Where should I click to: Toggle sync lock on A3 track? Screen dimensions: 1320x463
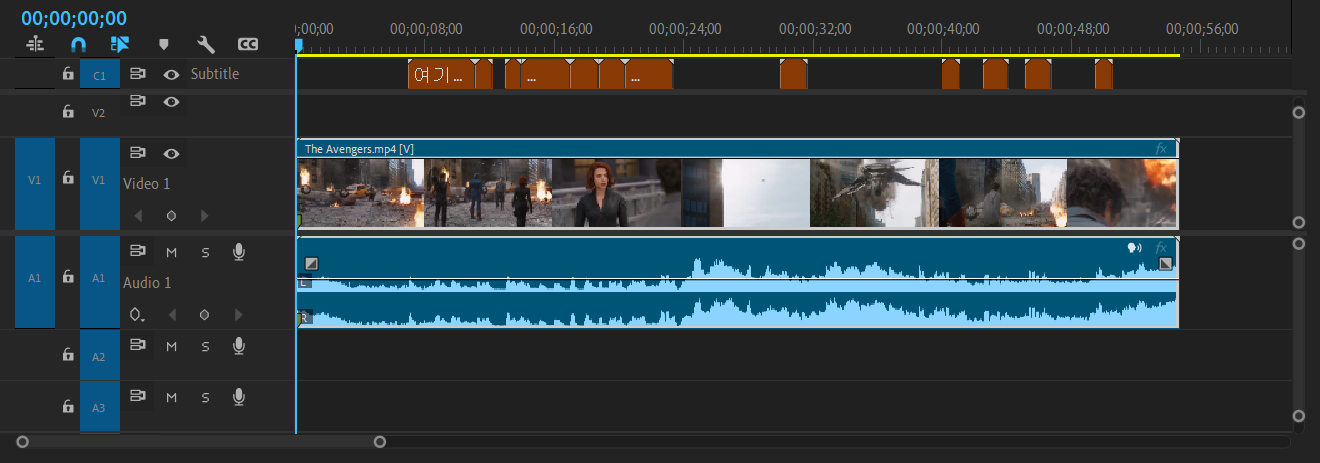pos(138,397)
